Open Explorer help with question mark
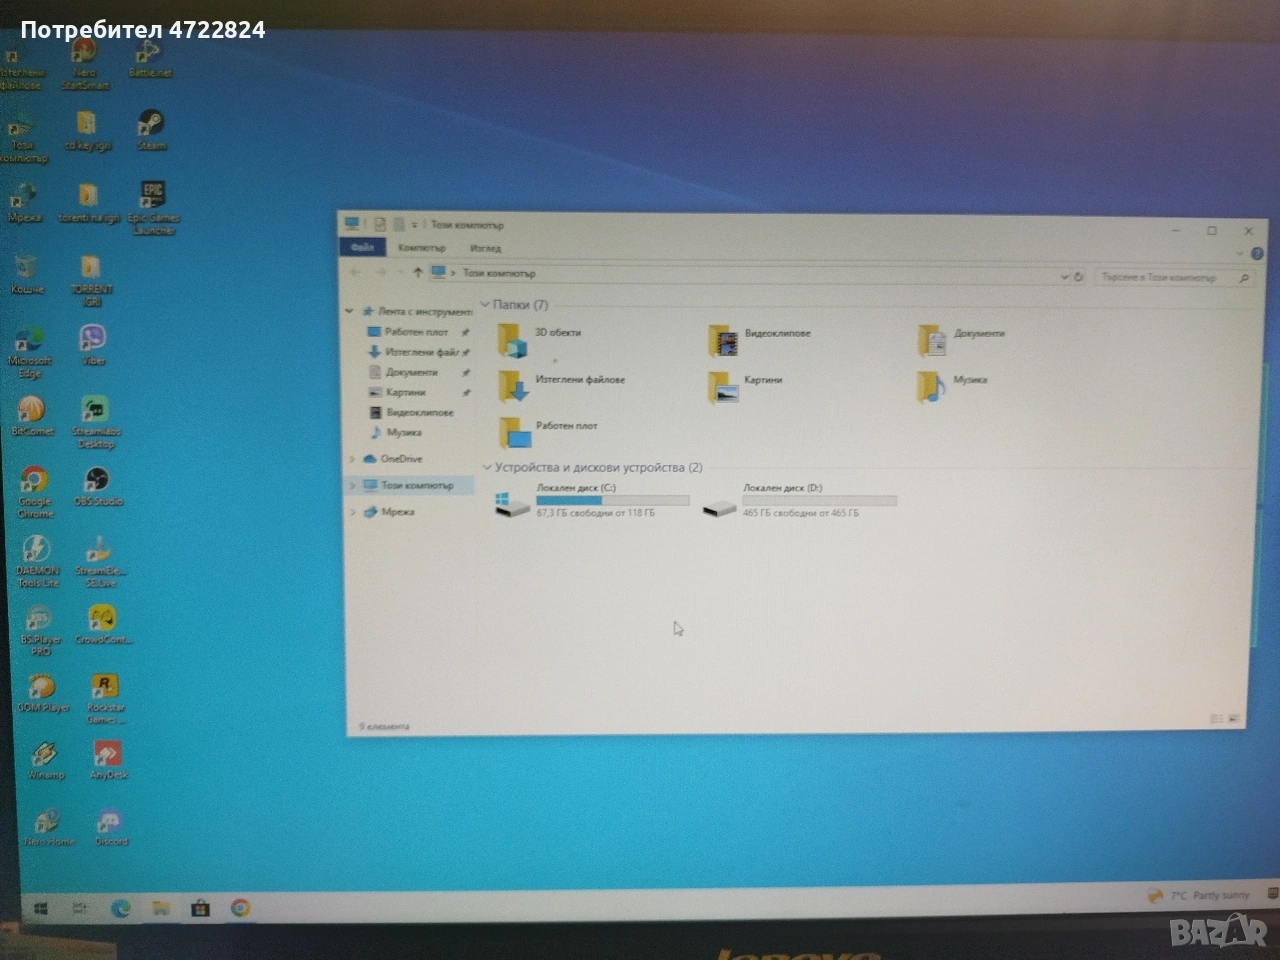 pos(1257,253)
